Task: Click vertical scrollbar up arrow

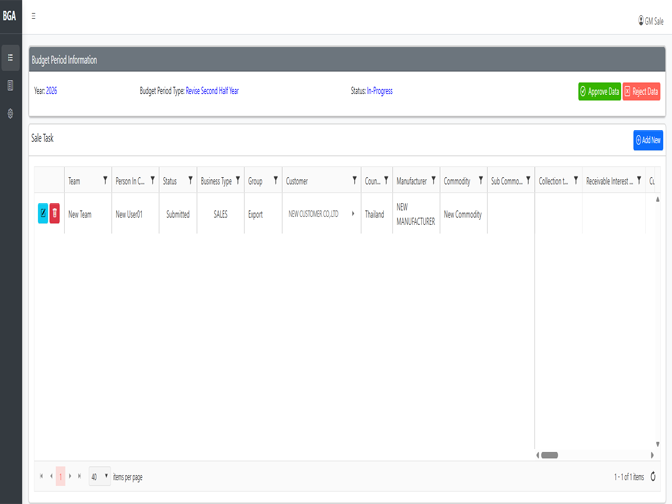Action: [657, 199]
